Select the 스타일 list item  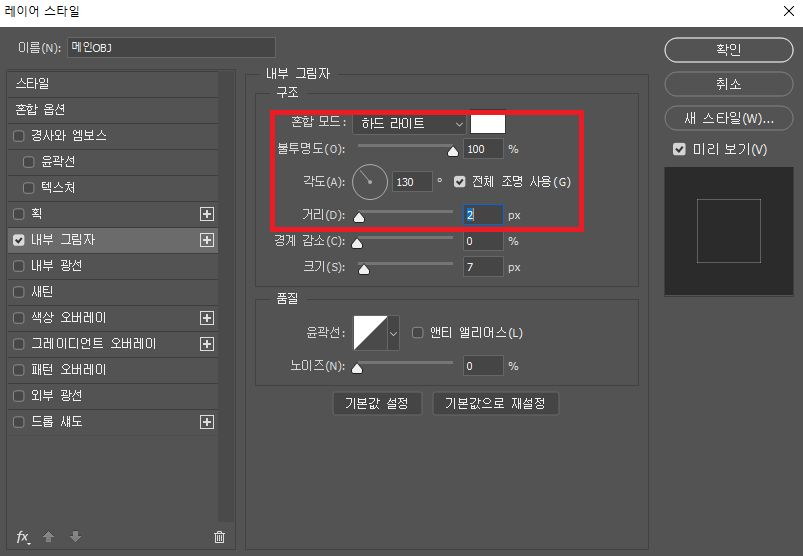(113, 84)
